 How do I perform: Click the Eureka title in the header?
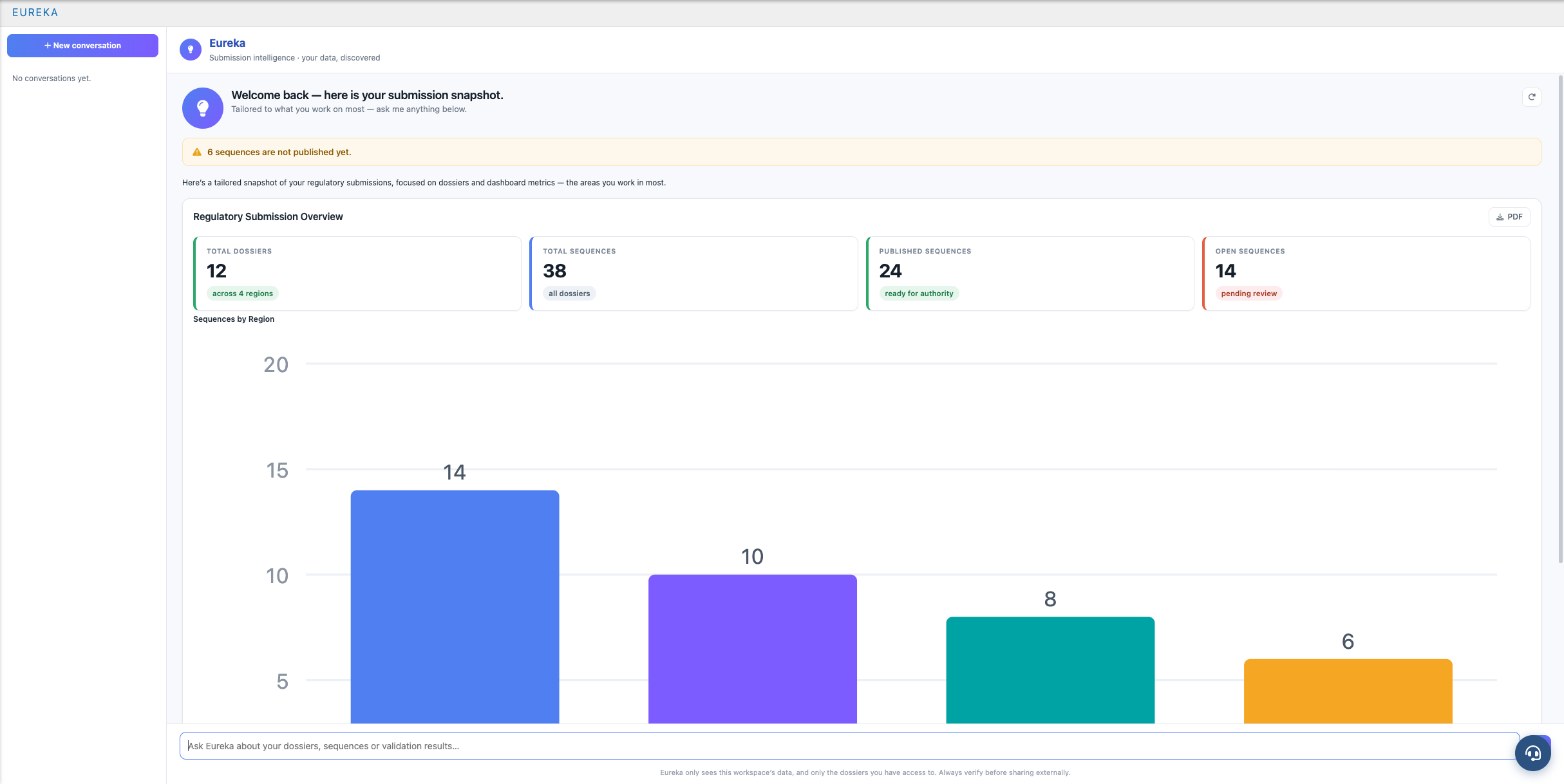227,43
